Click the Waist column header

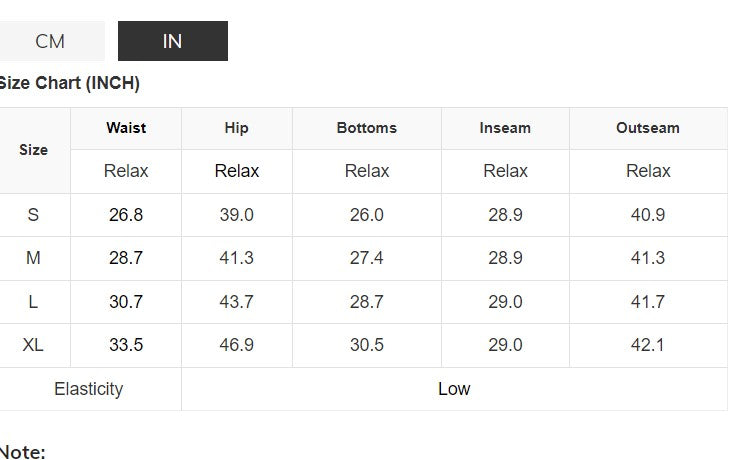pyautogui.click(x=126, y=128)
